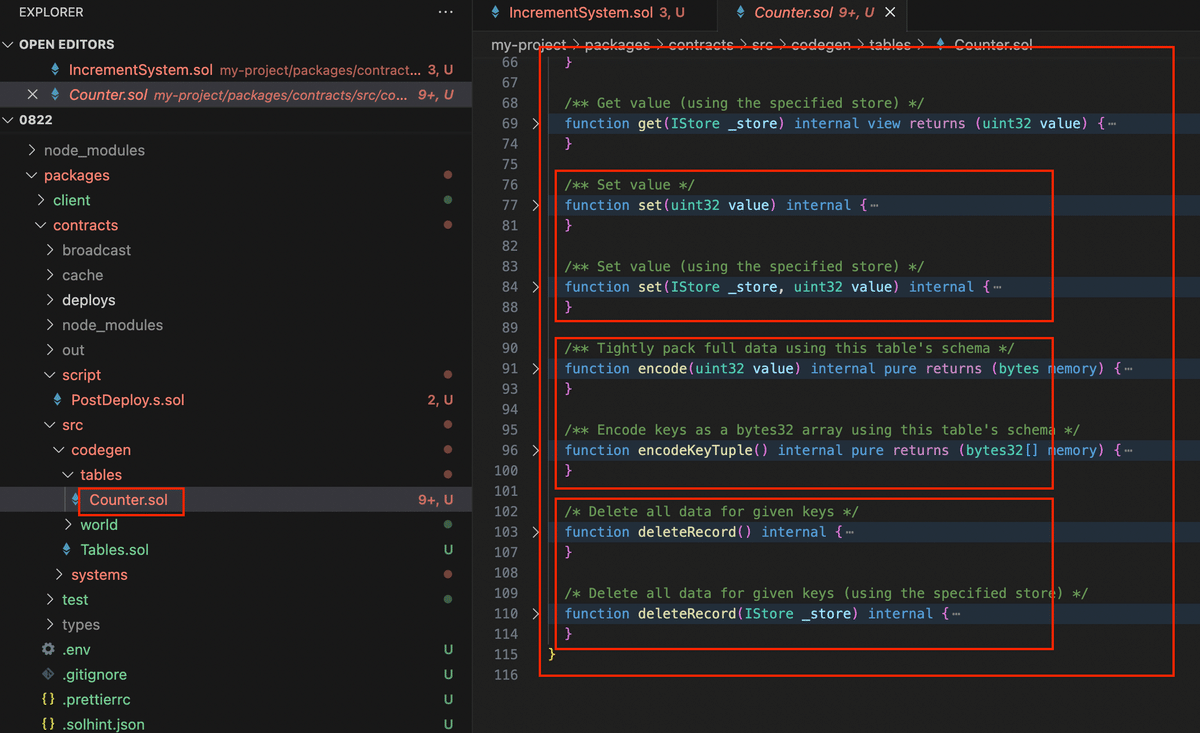Click packages in breadcrumb path

[x=617, y=45]
